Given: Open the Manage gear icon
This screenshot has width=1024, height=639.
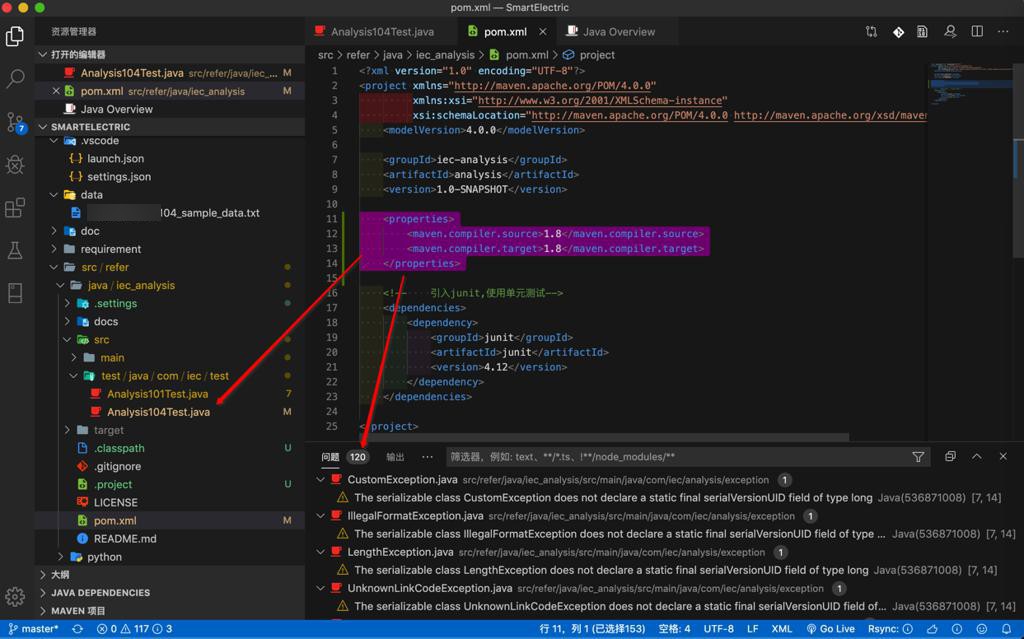Looking at the screenshot, I should point(15,596).
